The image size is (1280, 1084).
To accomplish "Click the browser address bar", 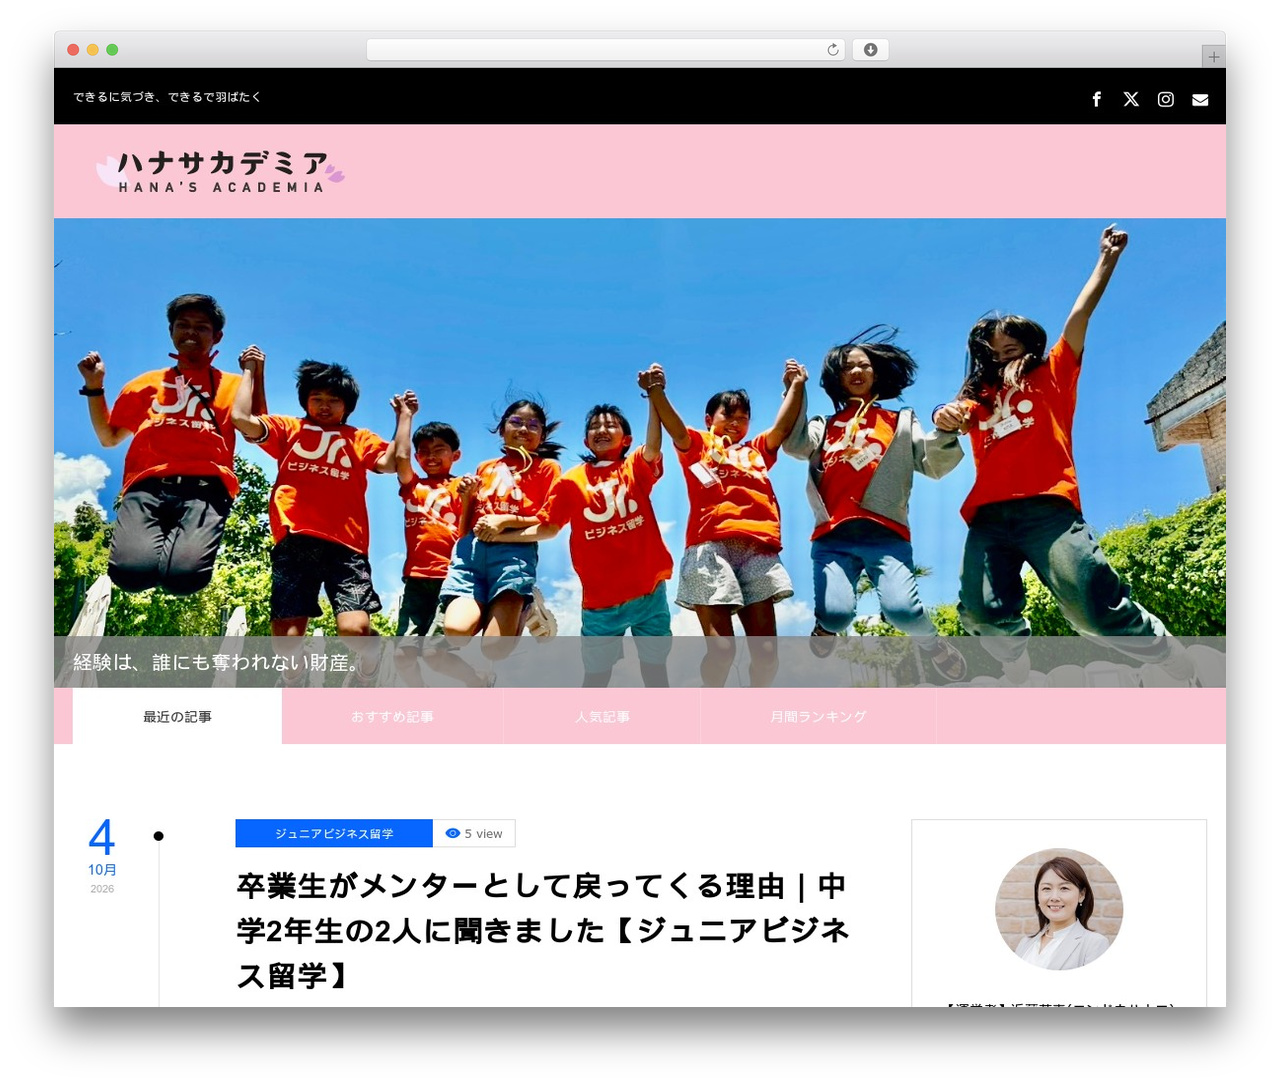I will [x=606, y=50].
